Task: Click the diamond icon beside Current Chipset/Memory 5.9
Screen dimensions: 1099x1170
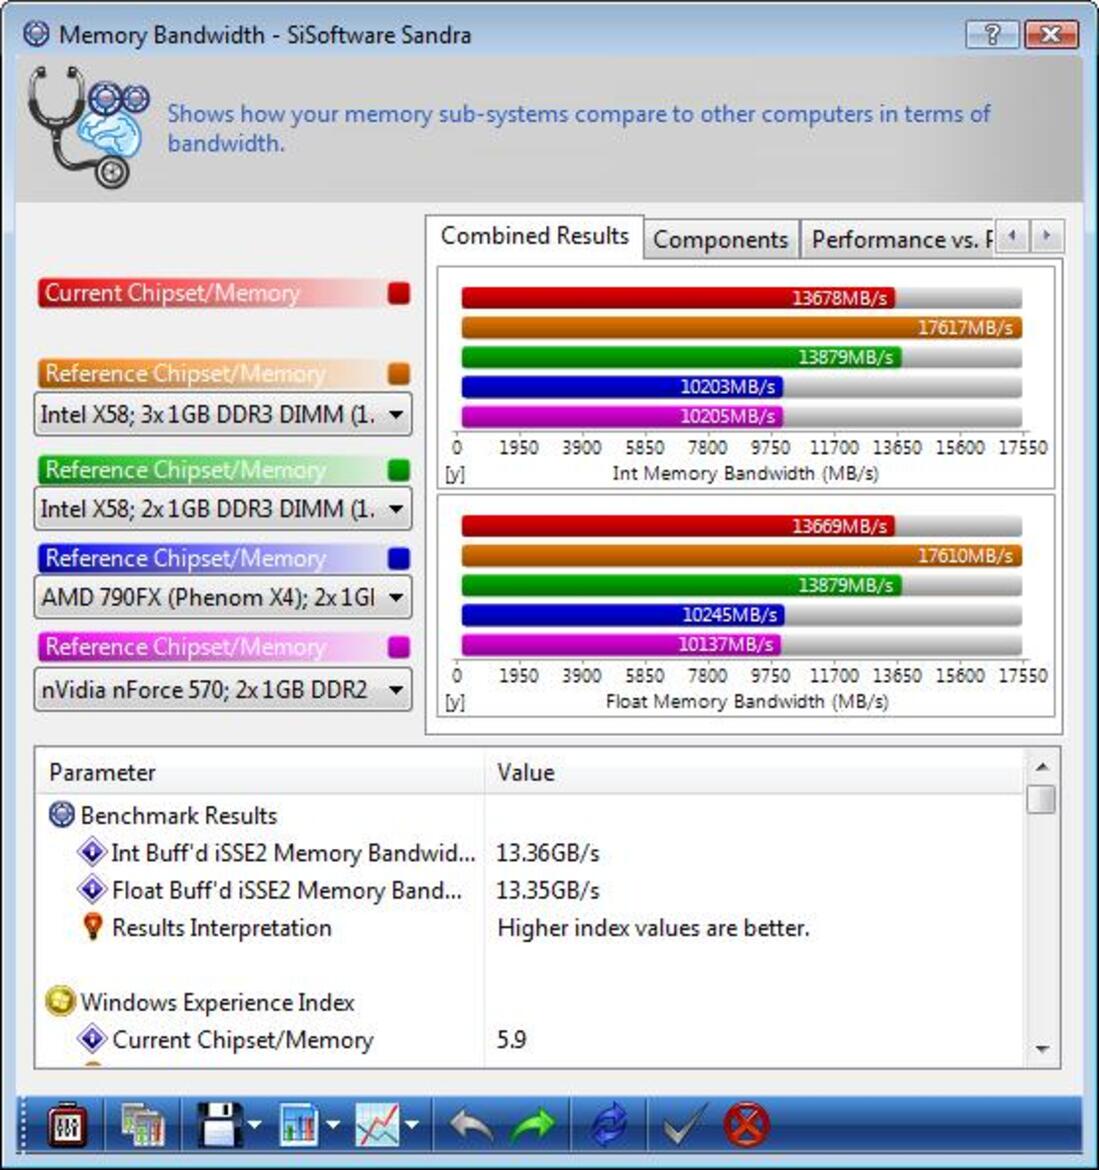Action: (x=93, y=1039)
